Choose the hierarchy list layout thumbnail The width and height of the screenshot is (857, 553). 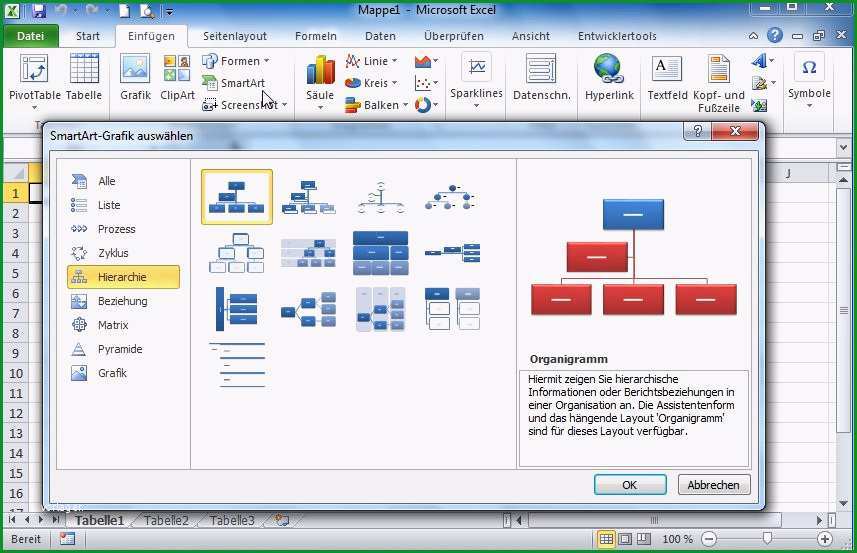pyautogui.click(x=453, y=310)
